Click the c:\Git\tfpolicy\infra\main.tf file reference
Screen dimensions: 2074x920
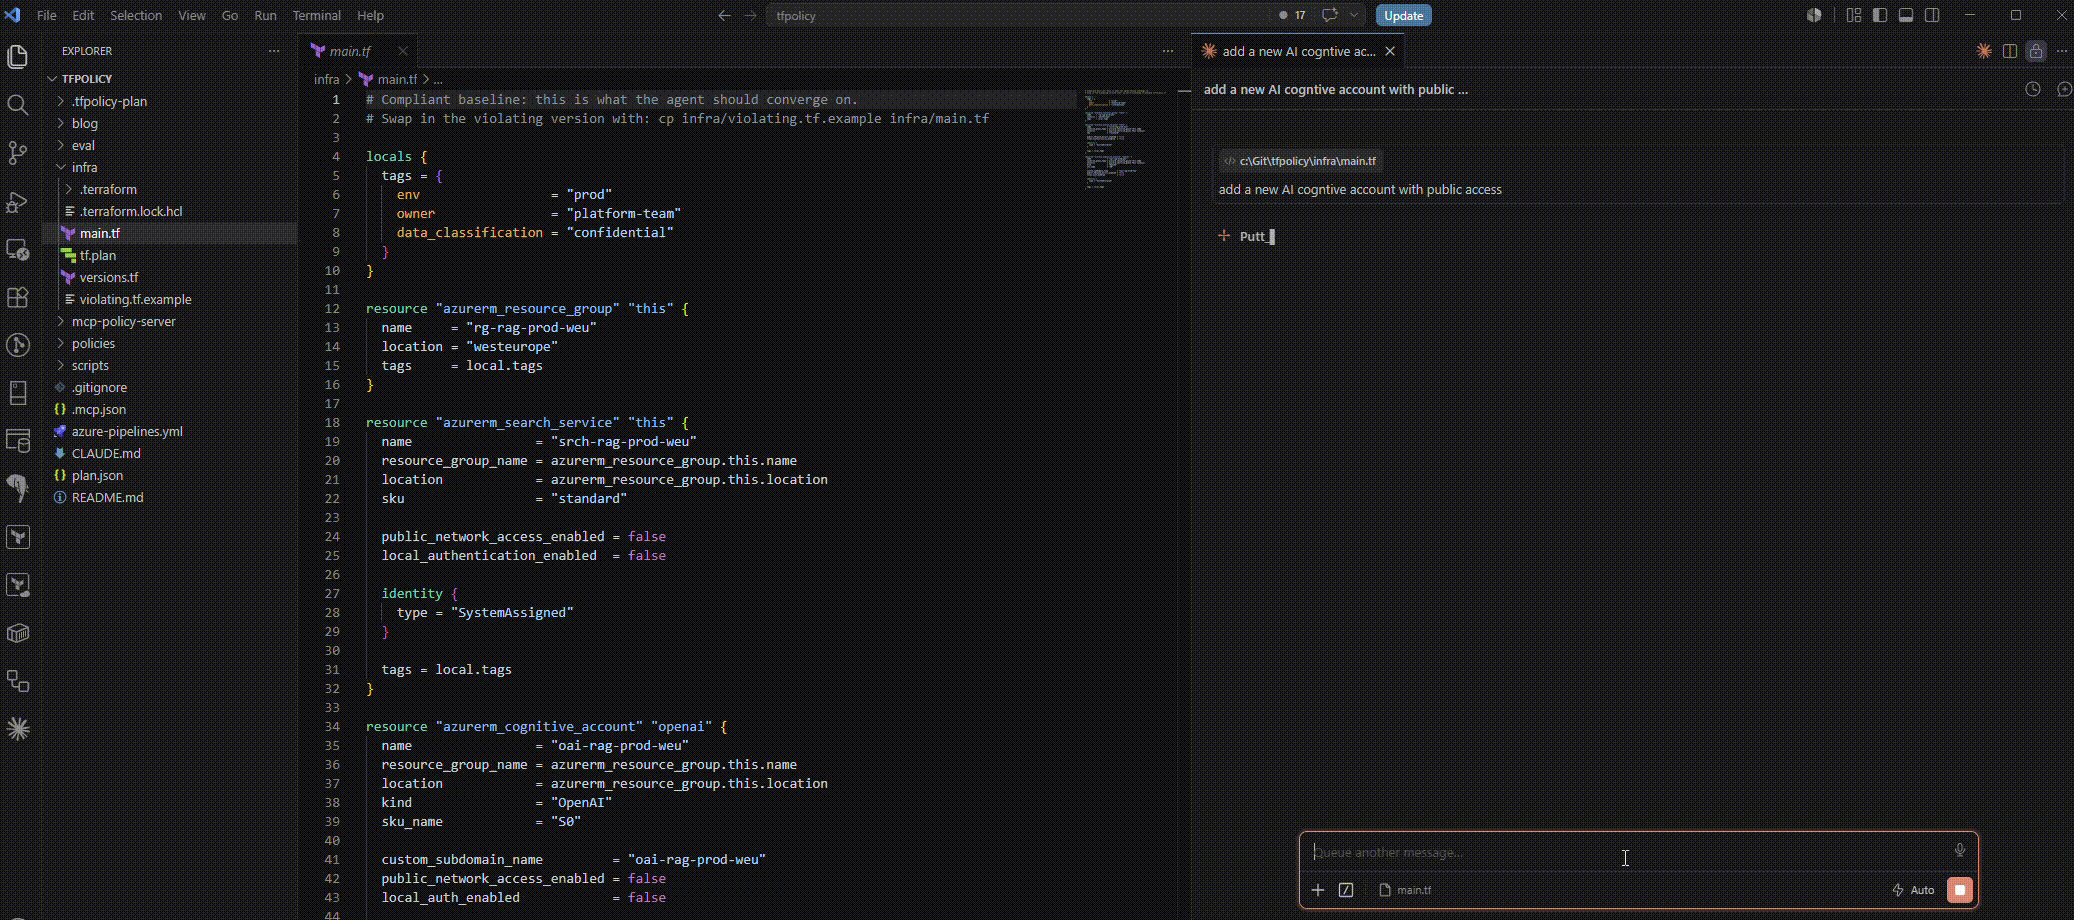coord(1300,161)
